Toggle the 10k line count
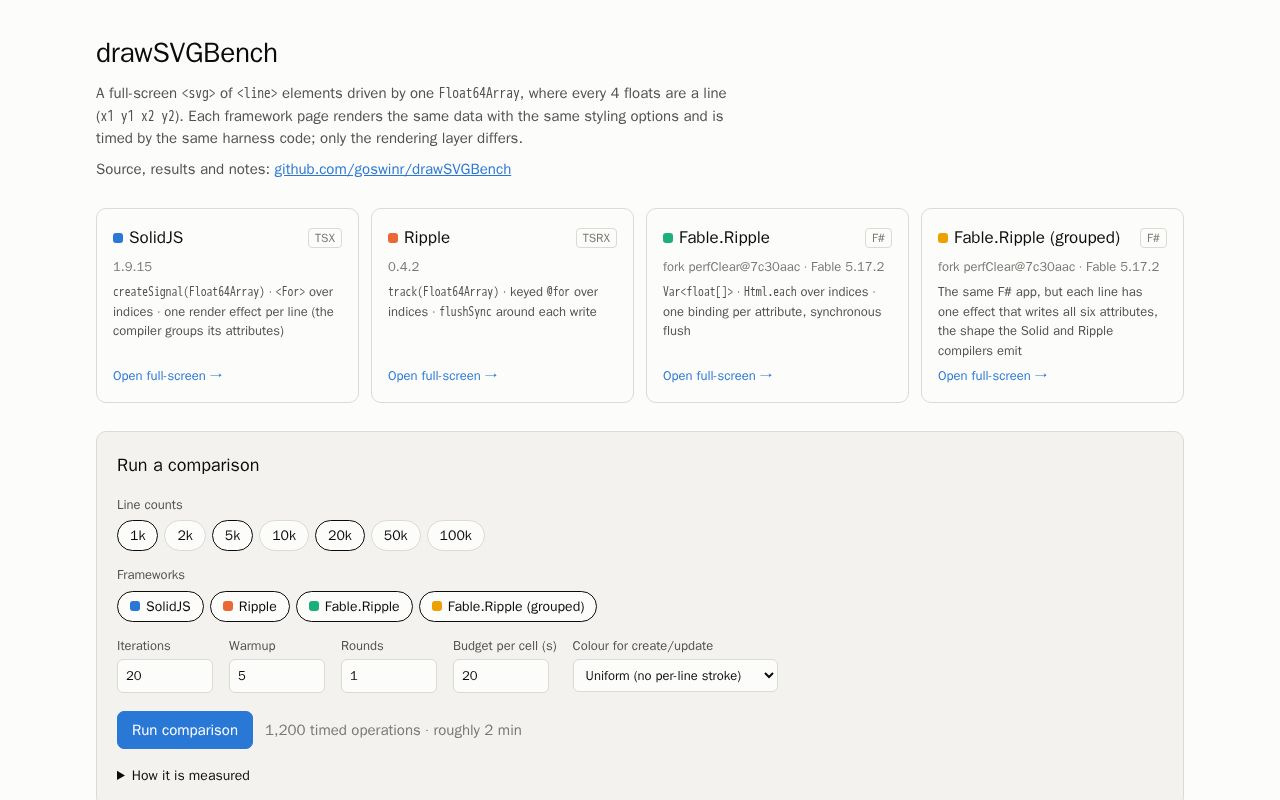 point(284,536)
